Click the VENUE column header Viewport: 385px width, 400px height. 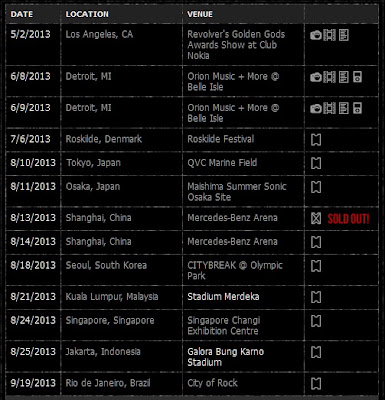[x=200, y=14]
